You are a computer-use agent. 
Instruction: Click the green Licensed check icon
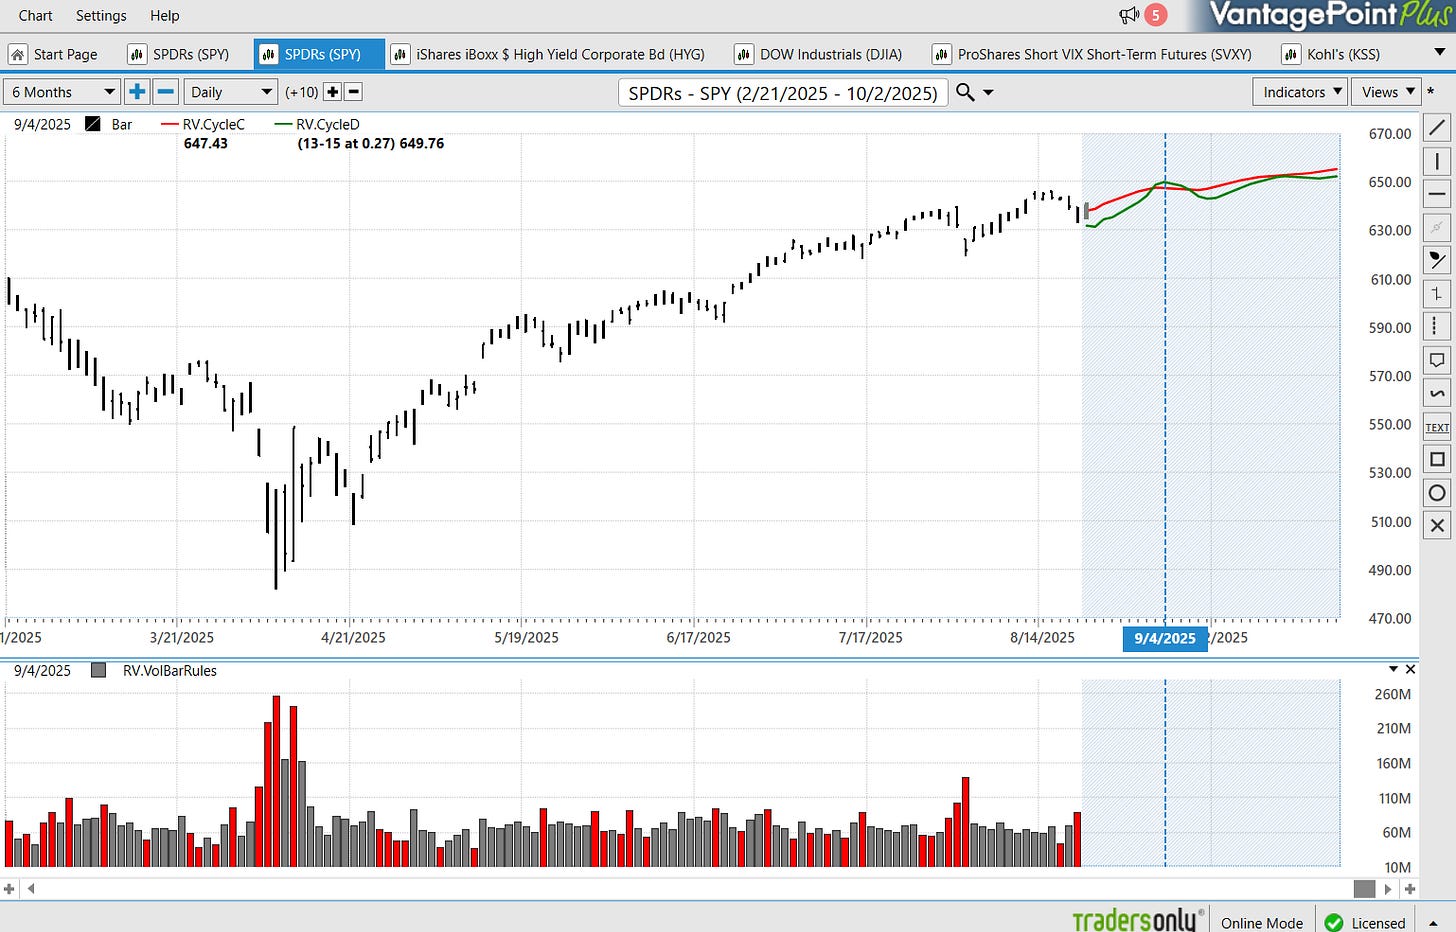1333,922
